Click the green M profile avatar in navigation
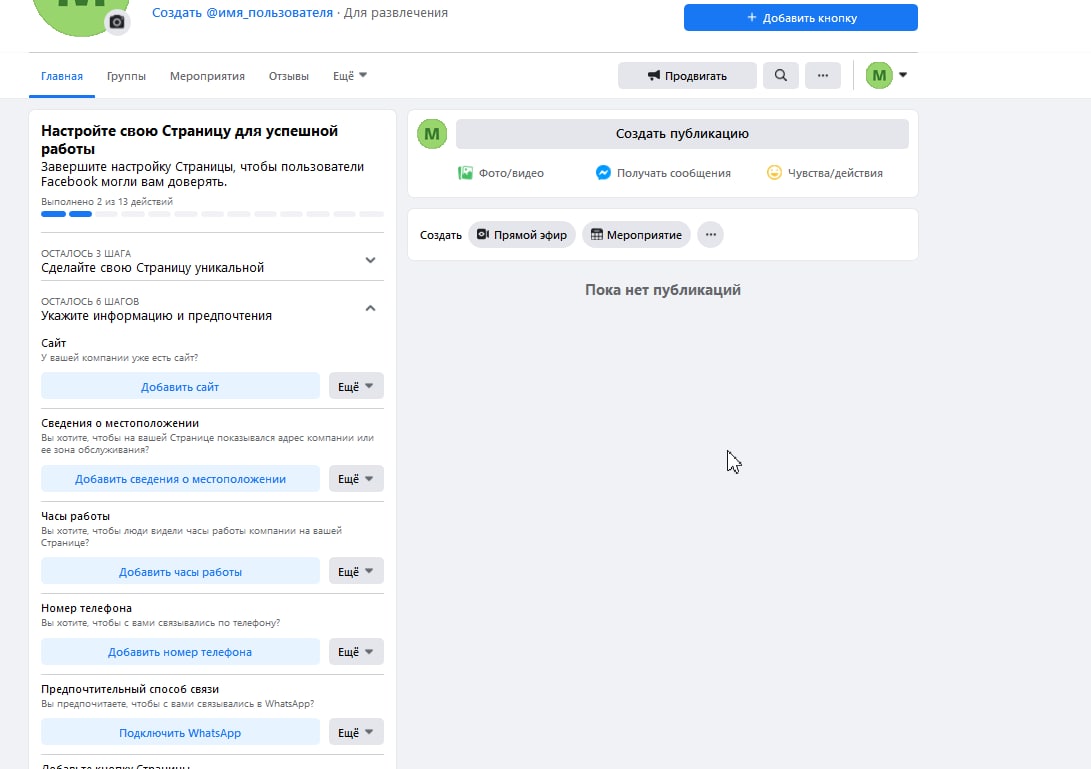The height and width of the screenshot is (769, 1091). pyautogui.click(x=879, y=75)
